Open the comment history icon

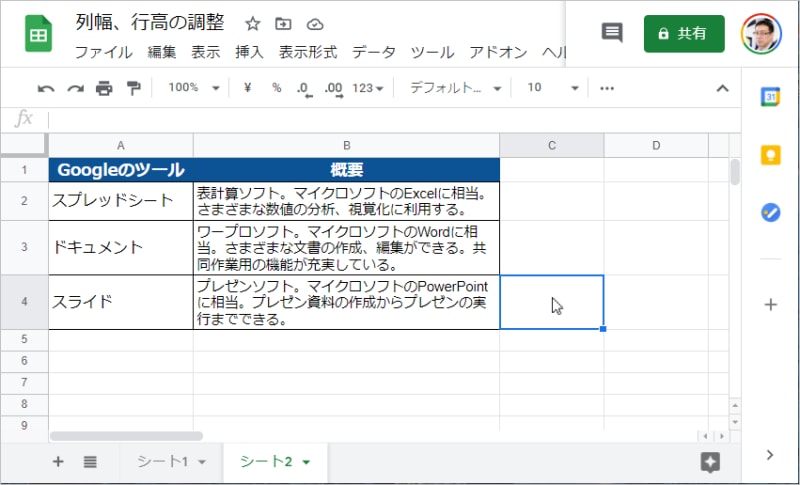[x=612, y=33]
